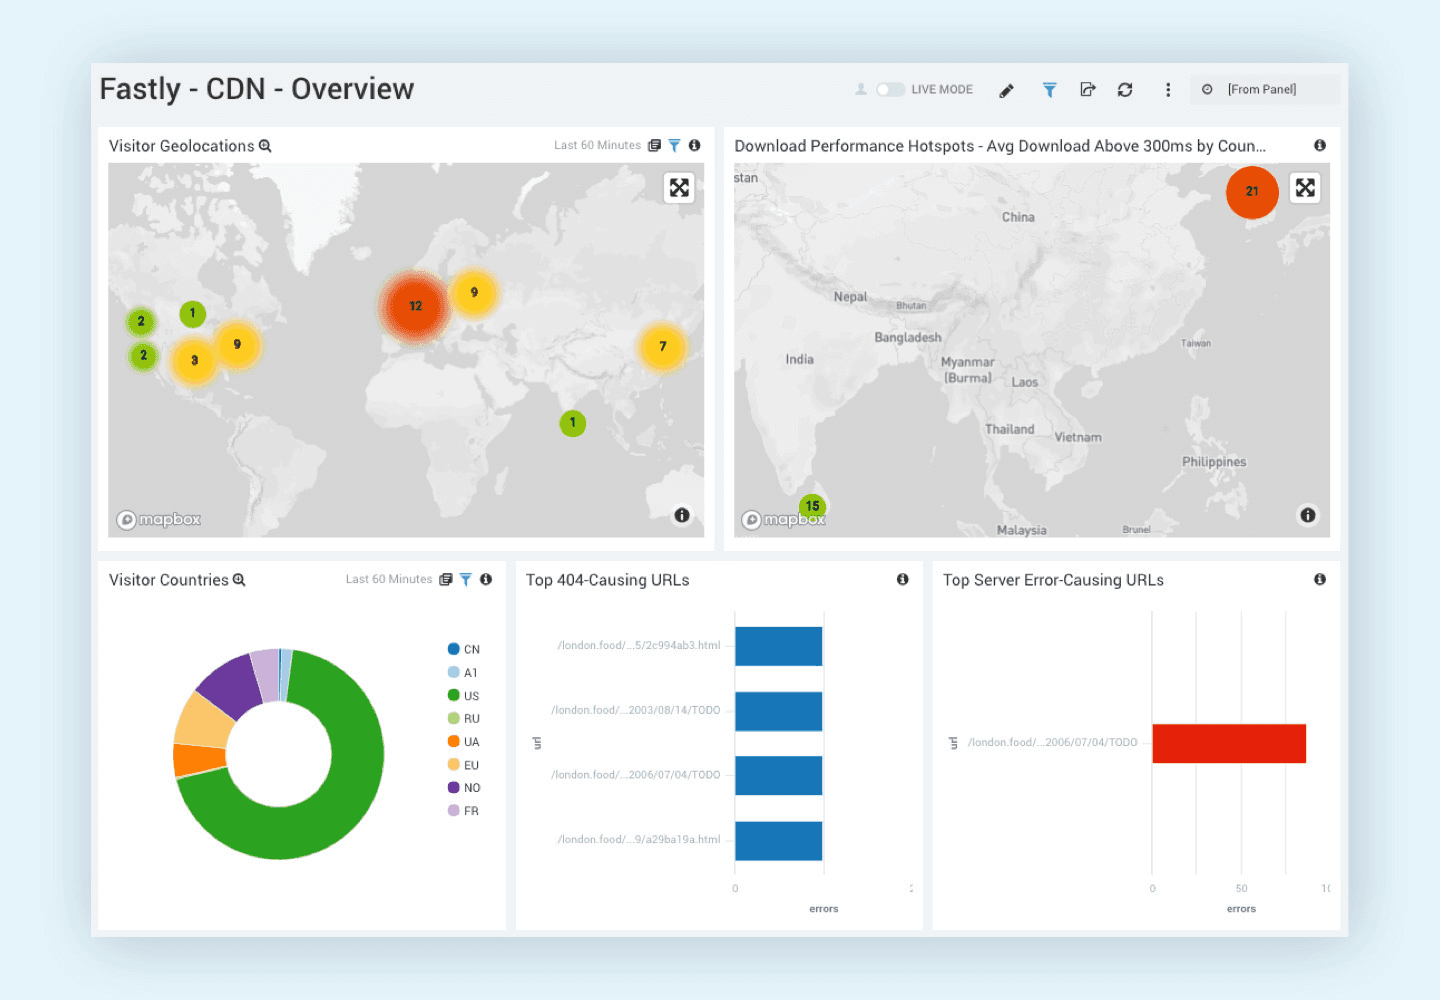Show info for Download Performance Hotspots panel
Viewport: 1440px width, 1000px height.
(1320, 146)
